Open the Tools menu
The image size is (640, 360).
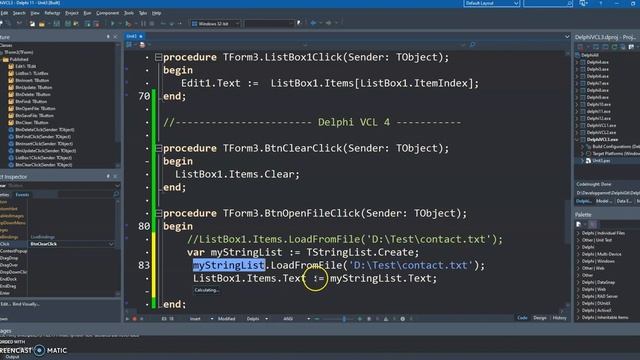[129, 13]
